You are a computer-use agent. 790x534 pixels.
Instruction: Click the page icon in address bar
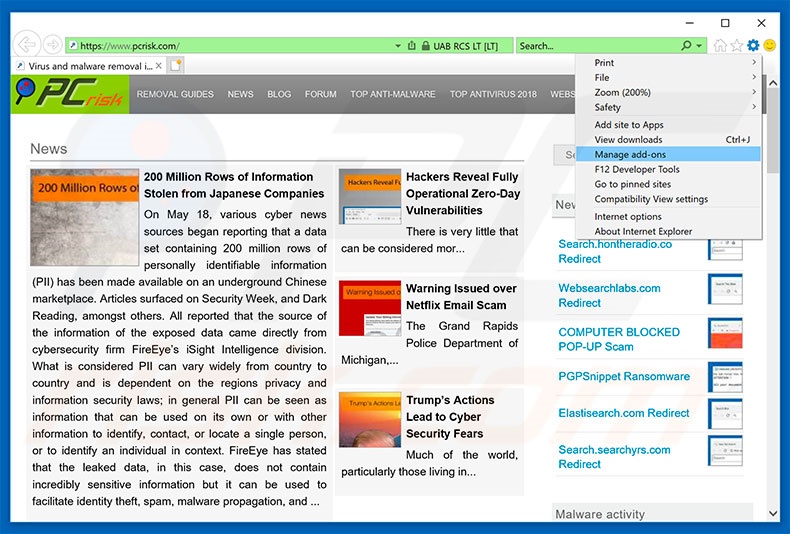coord(73,46)
